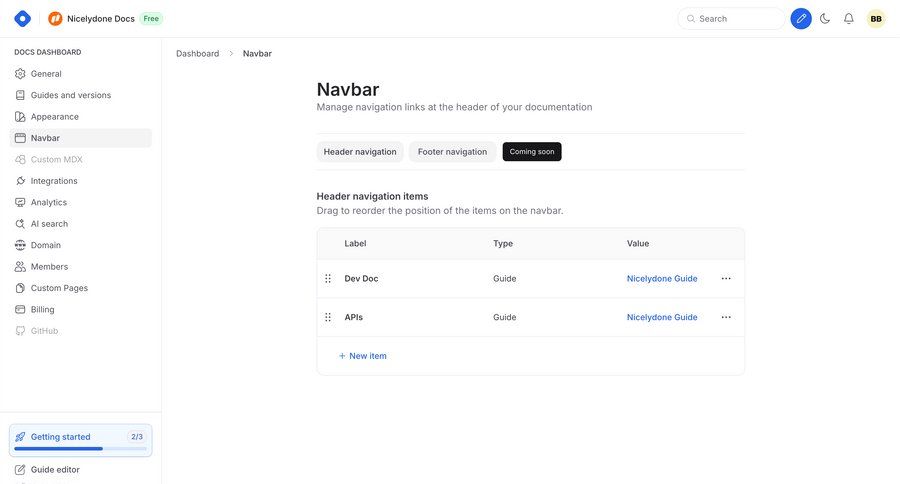900x484 pixels.
Task: Open Appearance settings
Action: (80, 117)
